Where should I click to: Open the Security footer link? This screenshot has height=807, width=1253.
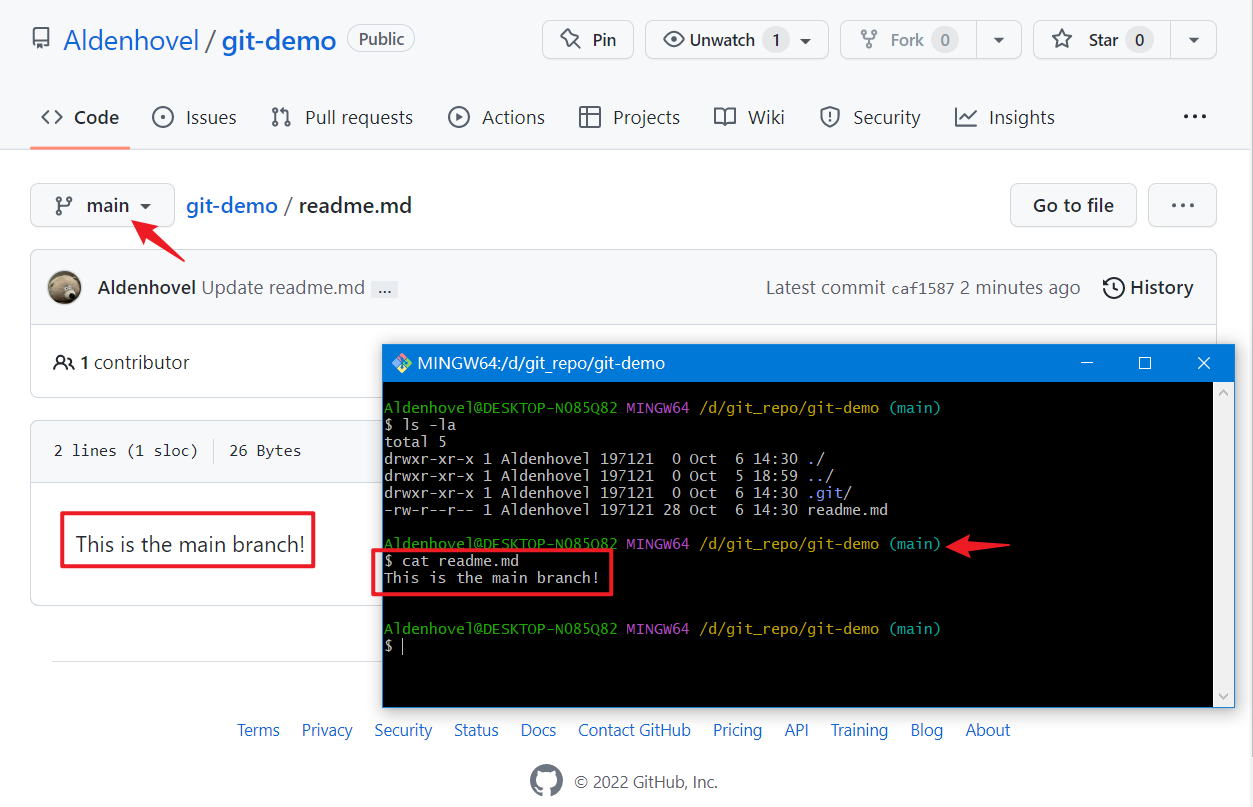point(403,730)
